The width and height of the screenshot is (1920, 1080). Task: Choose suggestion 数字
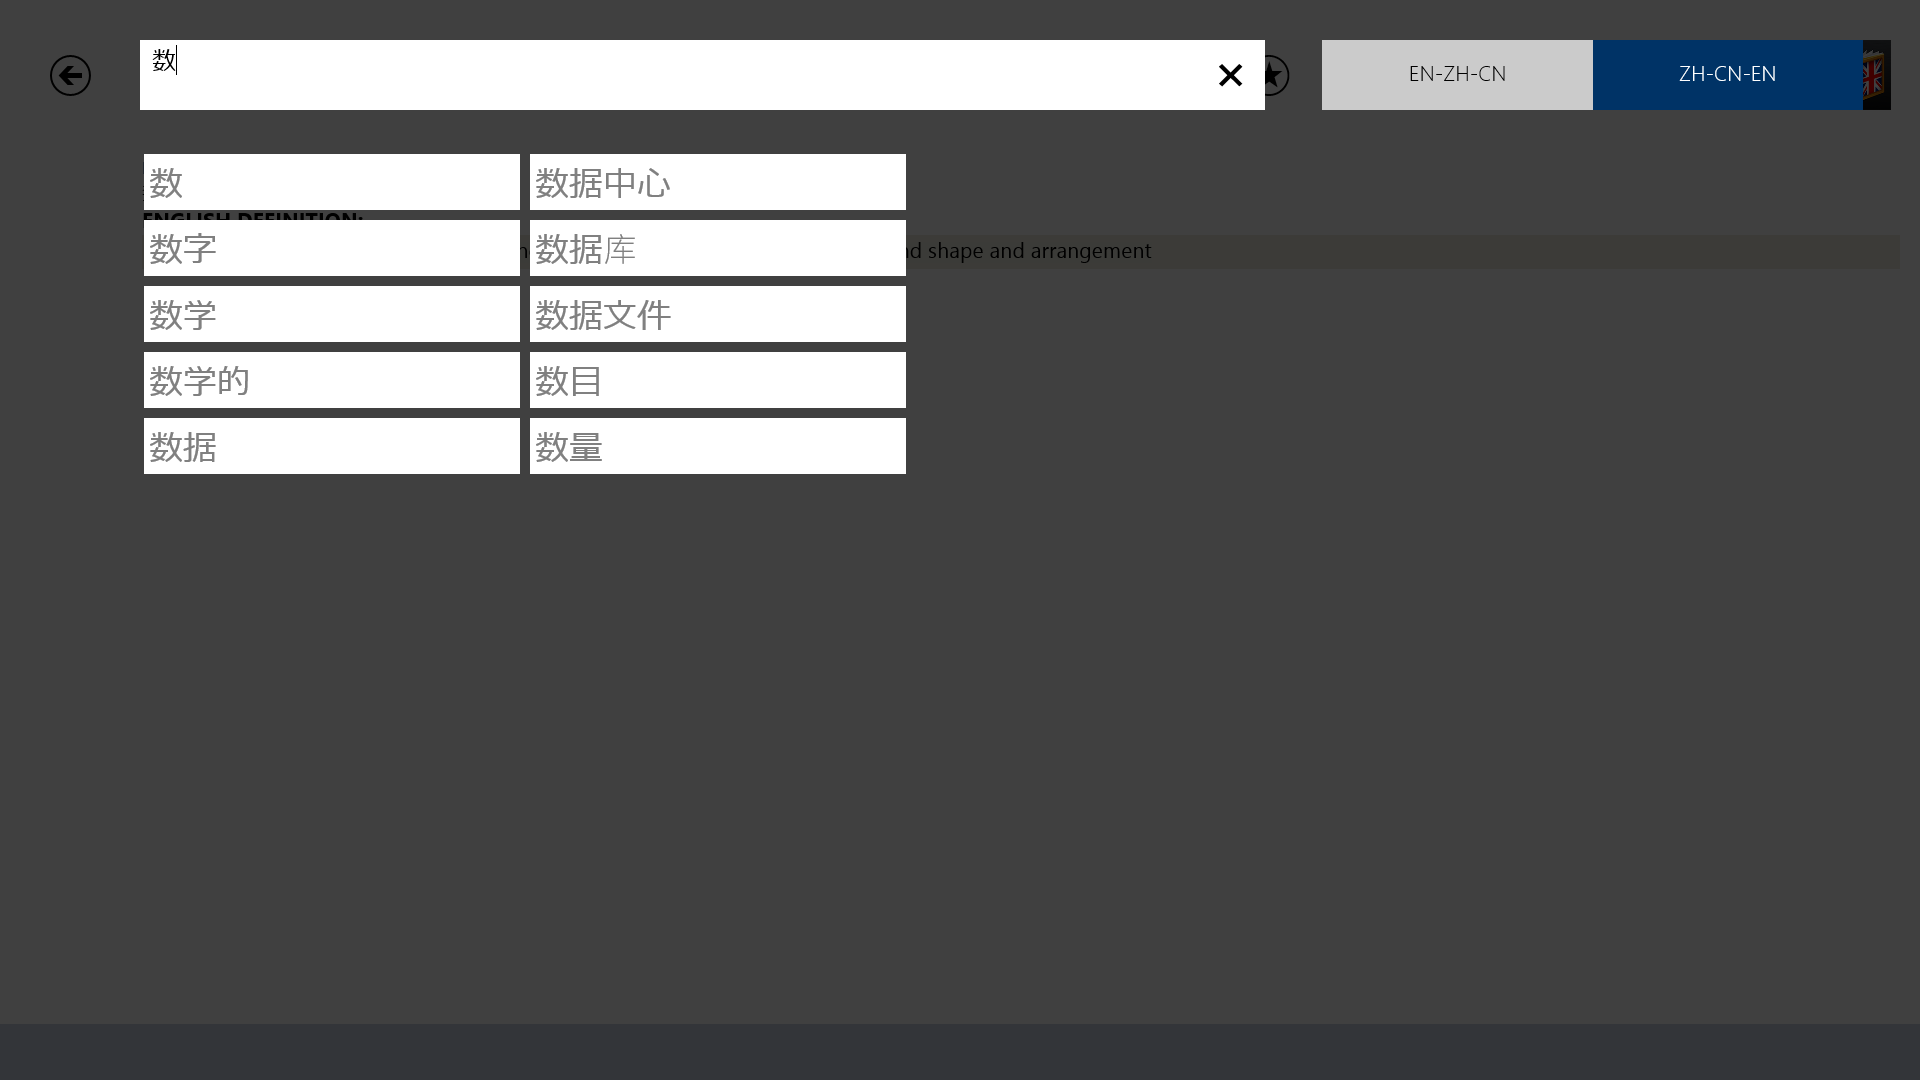click(x=331, y=248)
